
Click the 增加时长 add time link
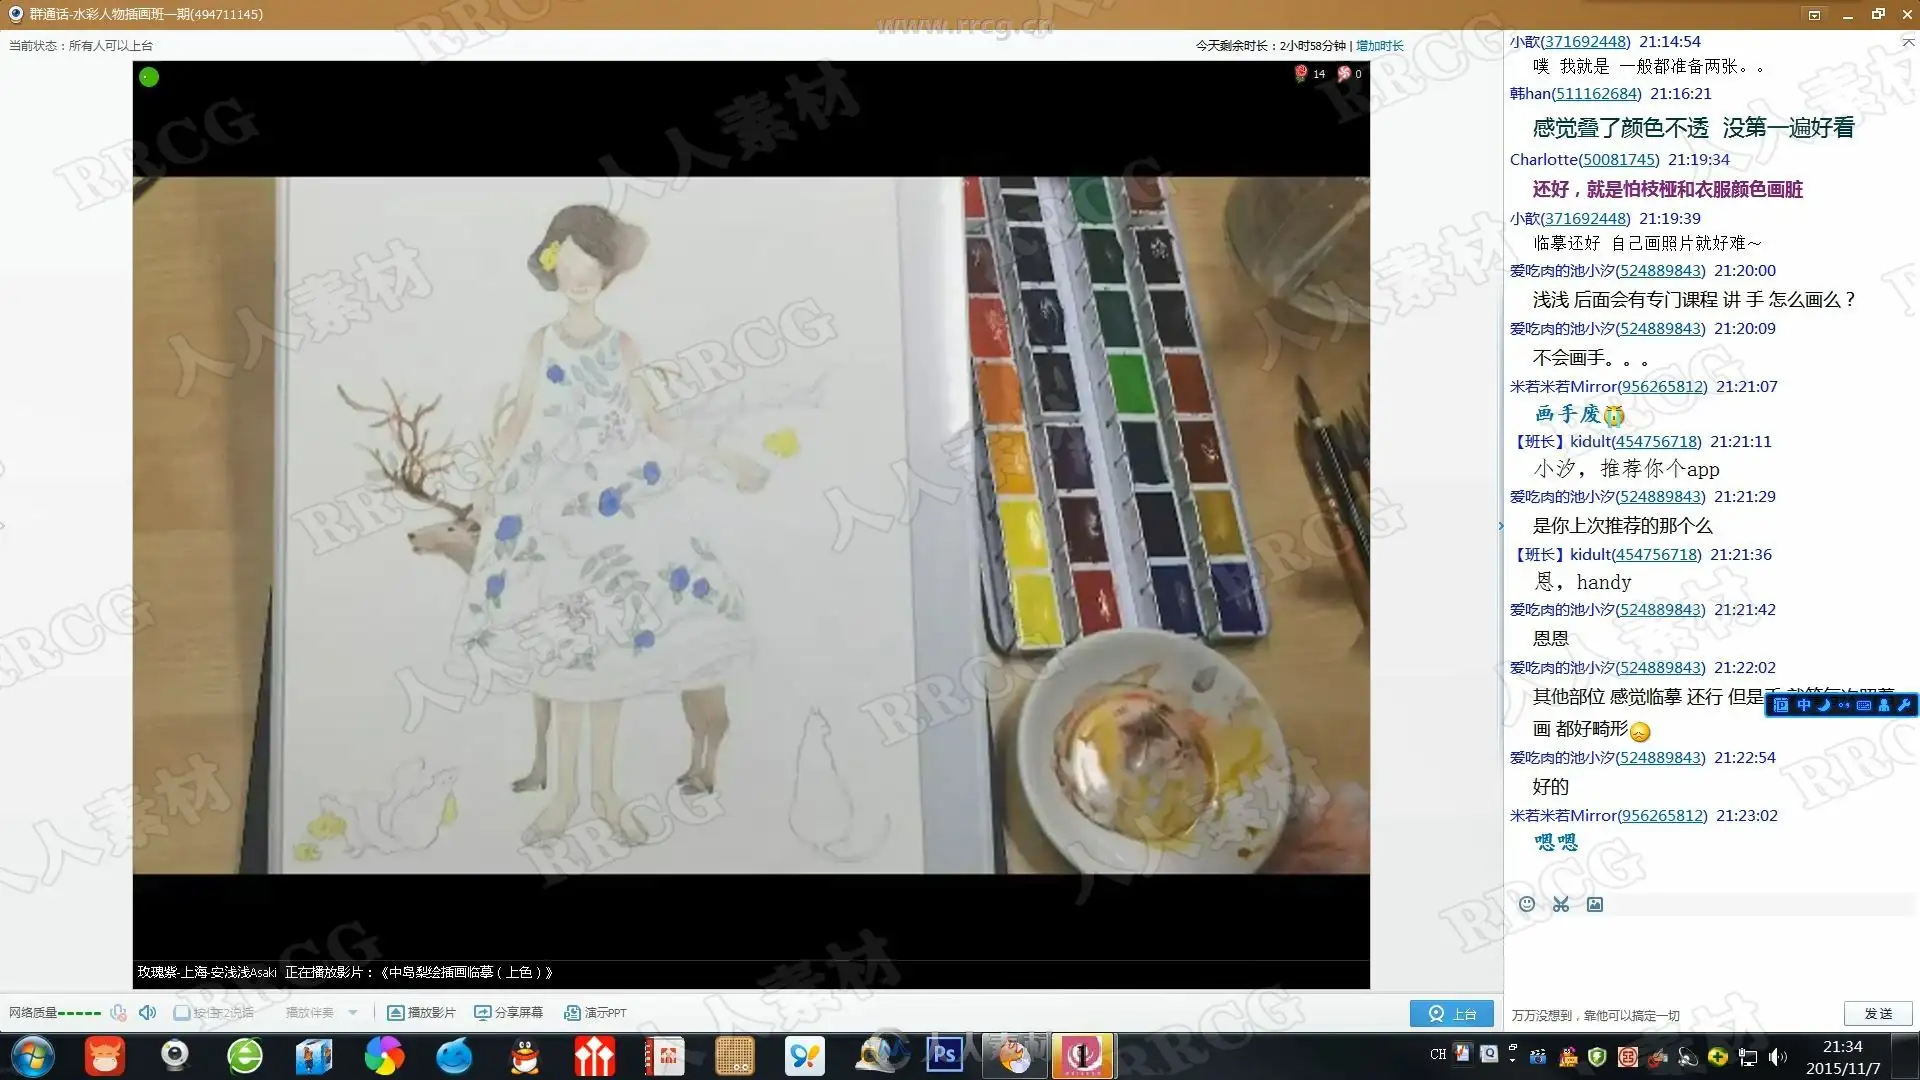(x=1379, y=45)
